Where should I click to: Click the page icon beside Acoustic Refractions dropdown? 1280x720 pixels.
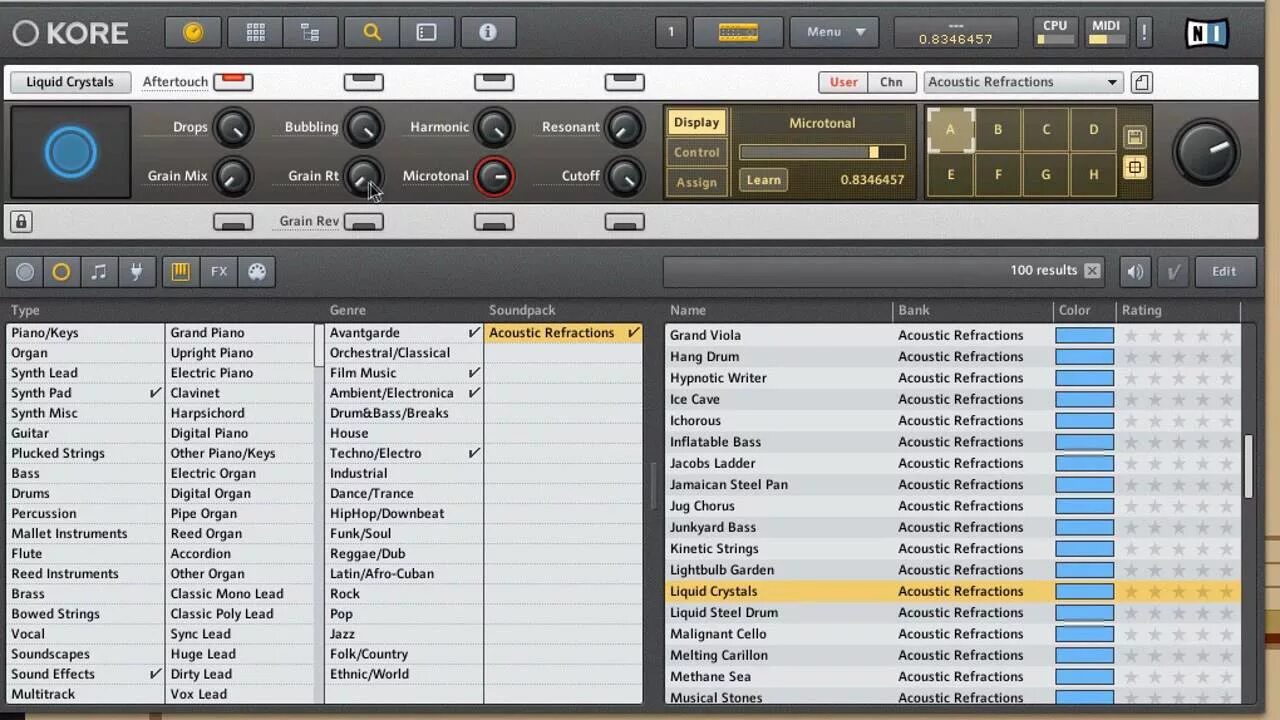1141,82
